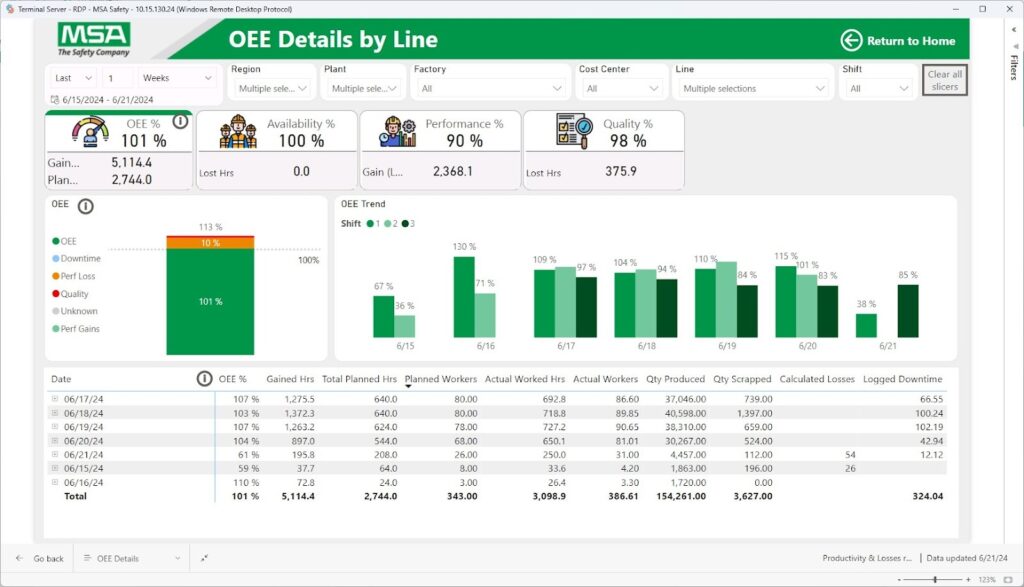Click the Return to Home arrow icon

point(851,41)
